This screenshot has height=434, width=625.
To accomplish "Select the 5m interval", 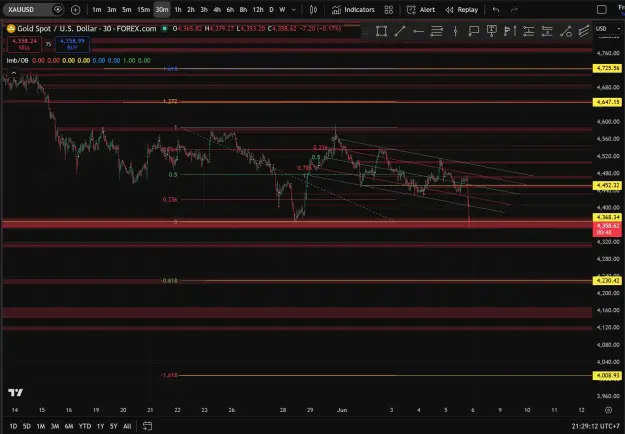I will (127, 10).
